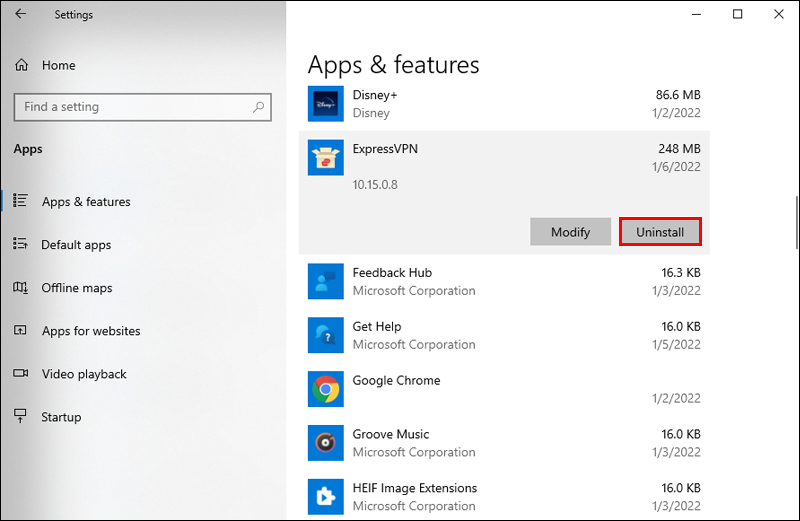Switch to Offline maps page
Viewport: 800px width, 521px height.
point(76,288)
